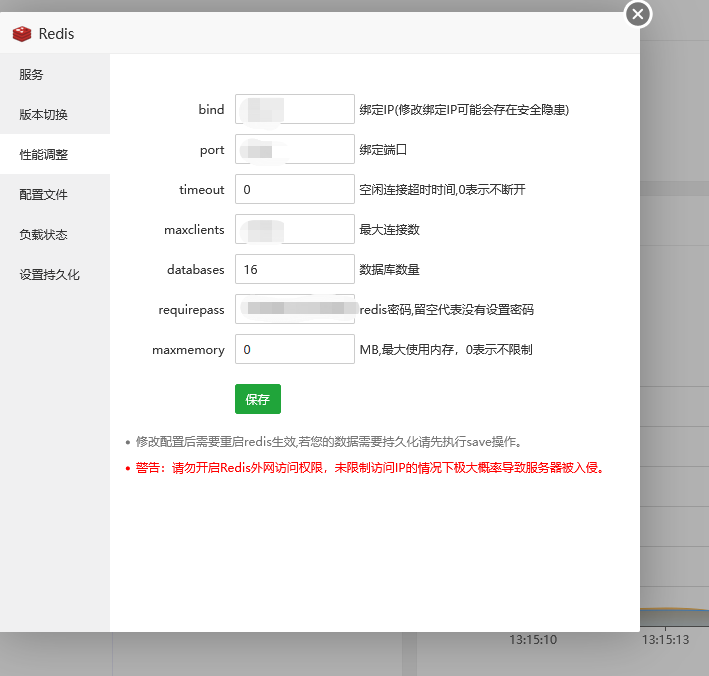The height and width of the screenshot is (676, 709).
Task: Close the Redis dialog with the X button
Action: click(x=638, y=14)
